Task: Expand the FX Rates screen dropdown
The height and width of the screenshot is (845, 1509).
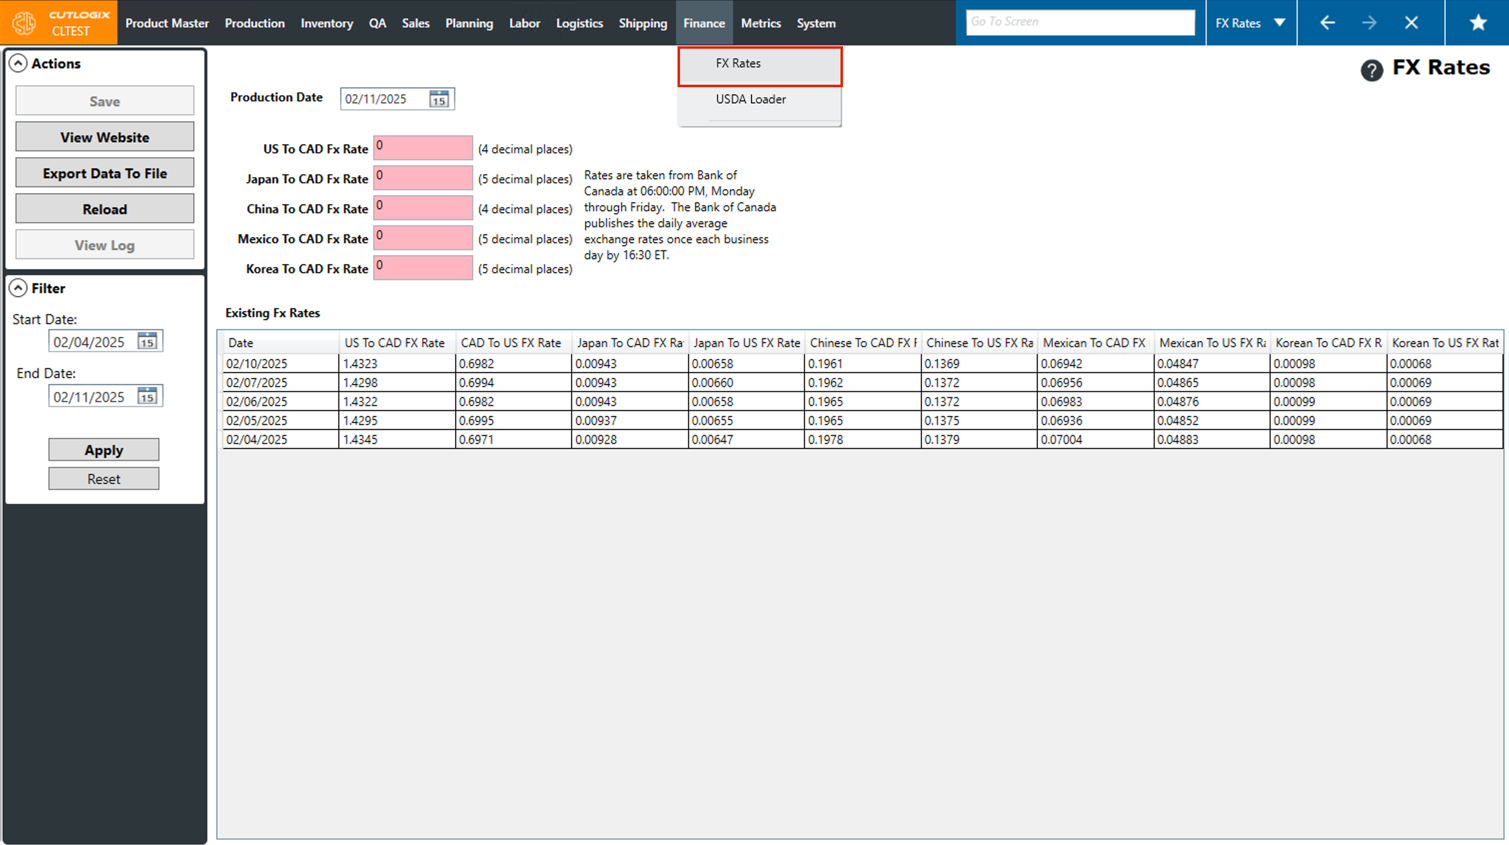Action: tap(1279, 23)
